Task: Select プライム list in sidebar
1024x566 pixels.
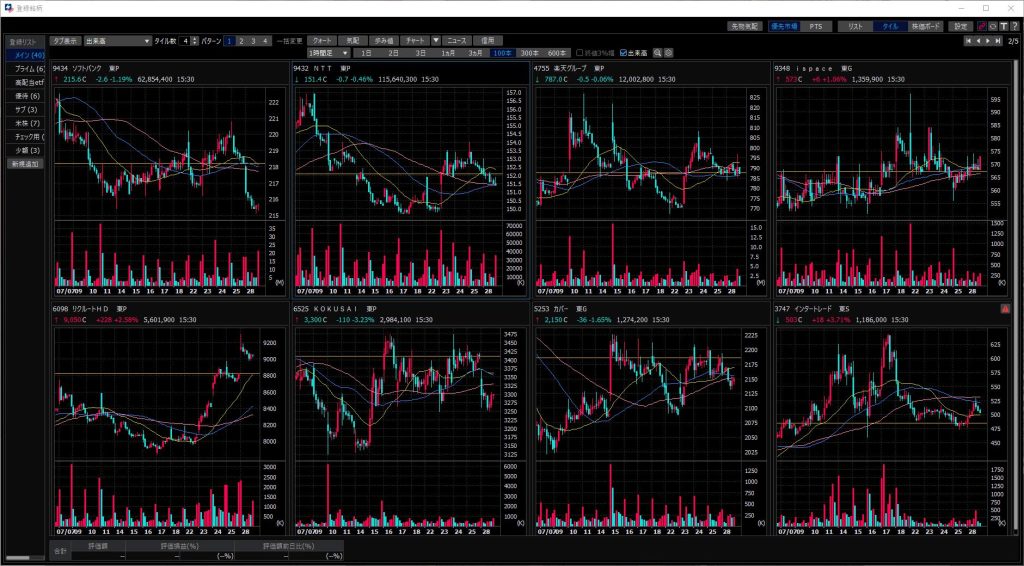Action: tap(27, 68)
